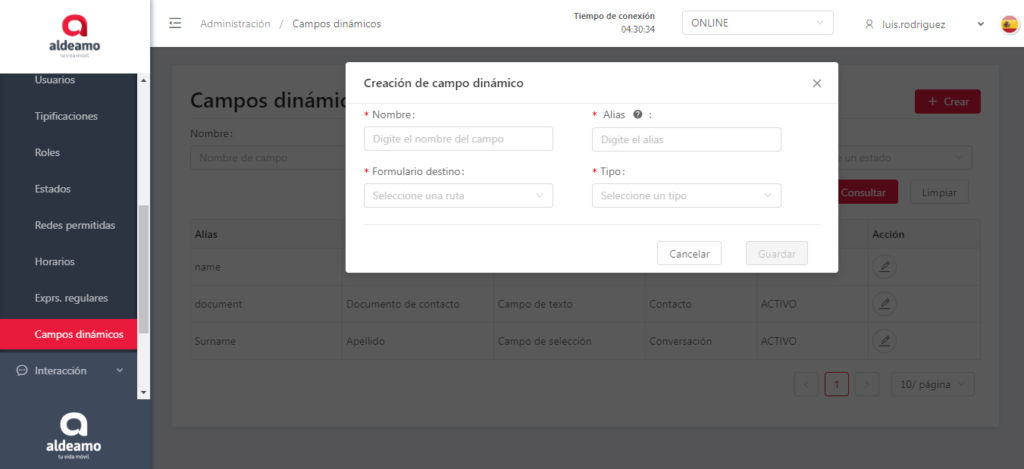Viewport: 1024px width, 469px height.
Task: Select Horarios in the sidebar menu
Action: click(55, 262)
